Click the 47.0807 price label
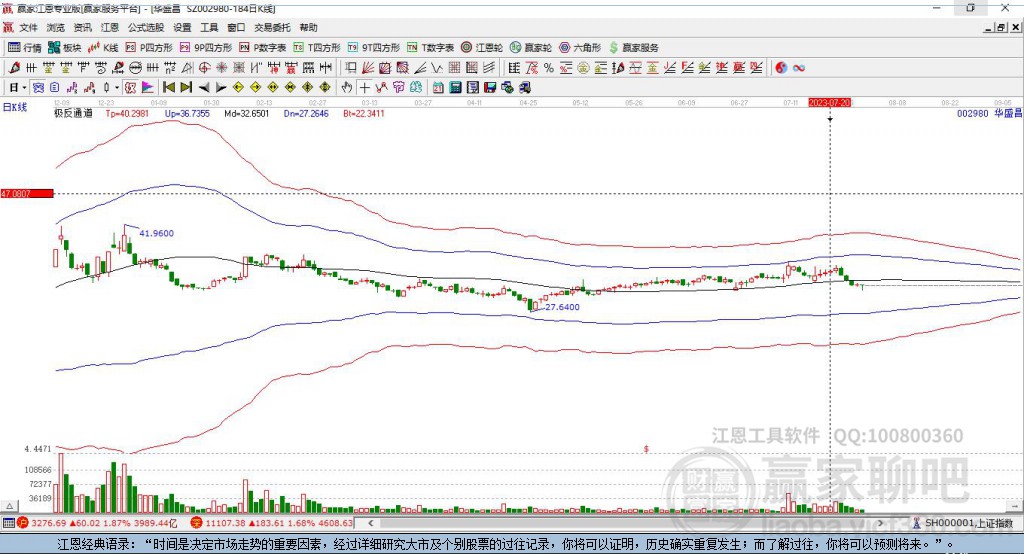Viewport: 1024px width, 554px height. [27, 193]
